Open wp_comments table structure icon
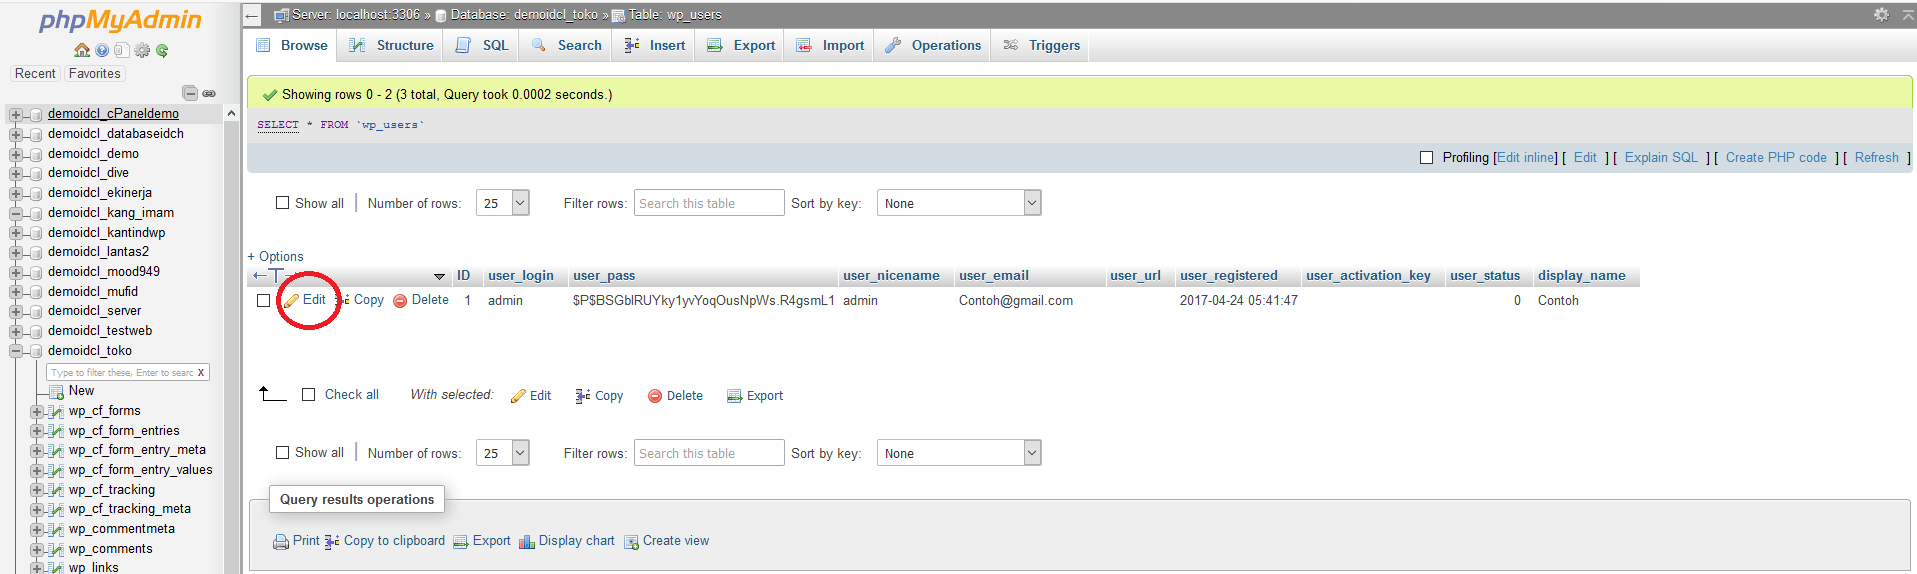1917x574 pixels. click(57, 549)
